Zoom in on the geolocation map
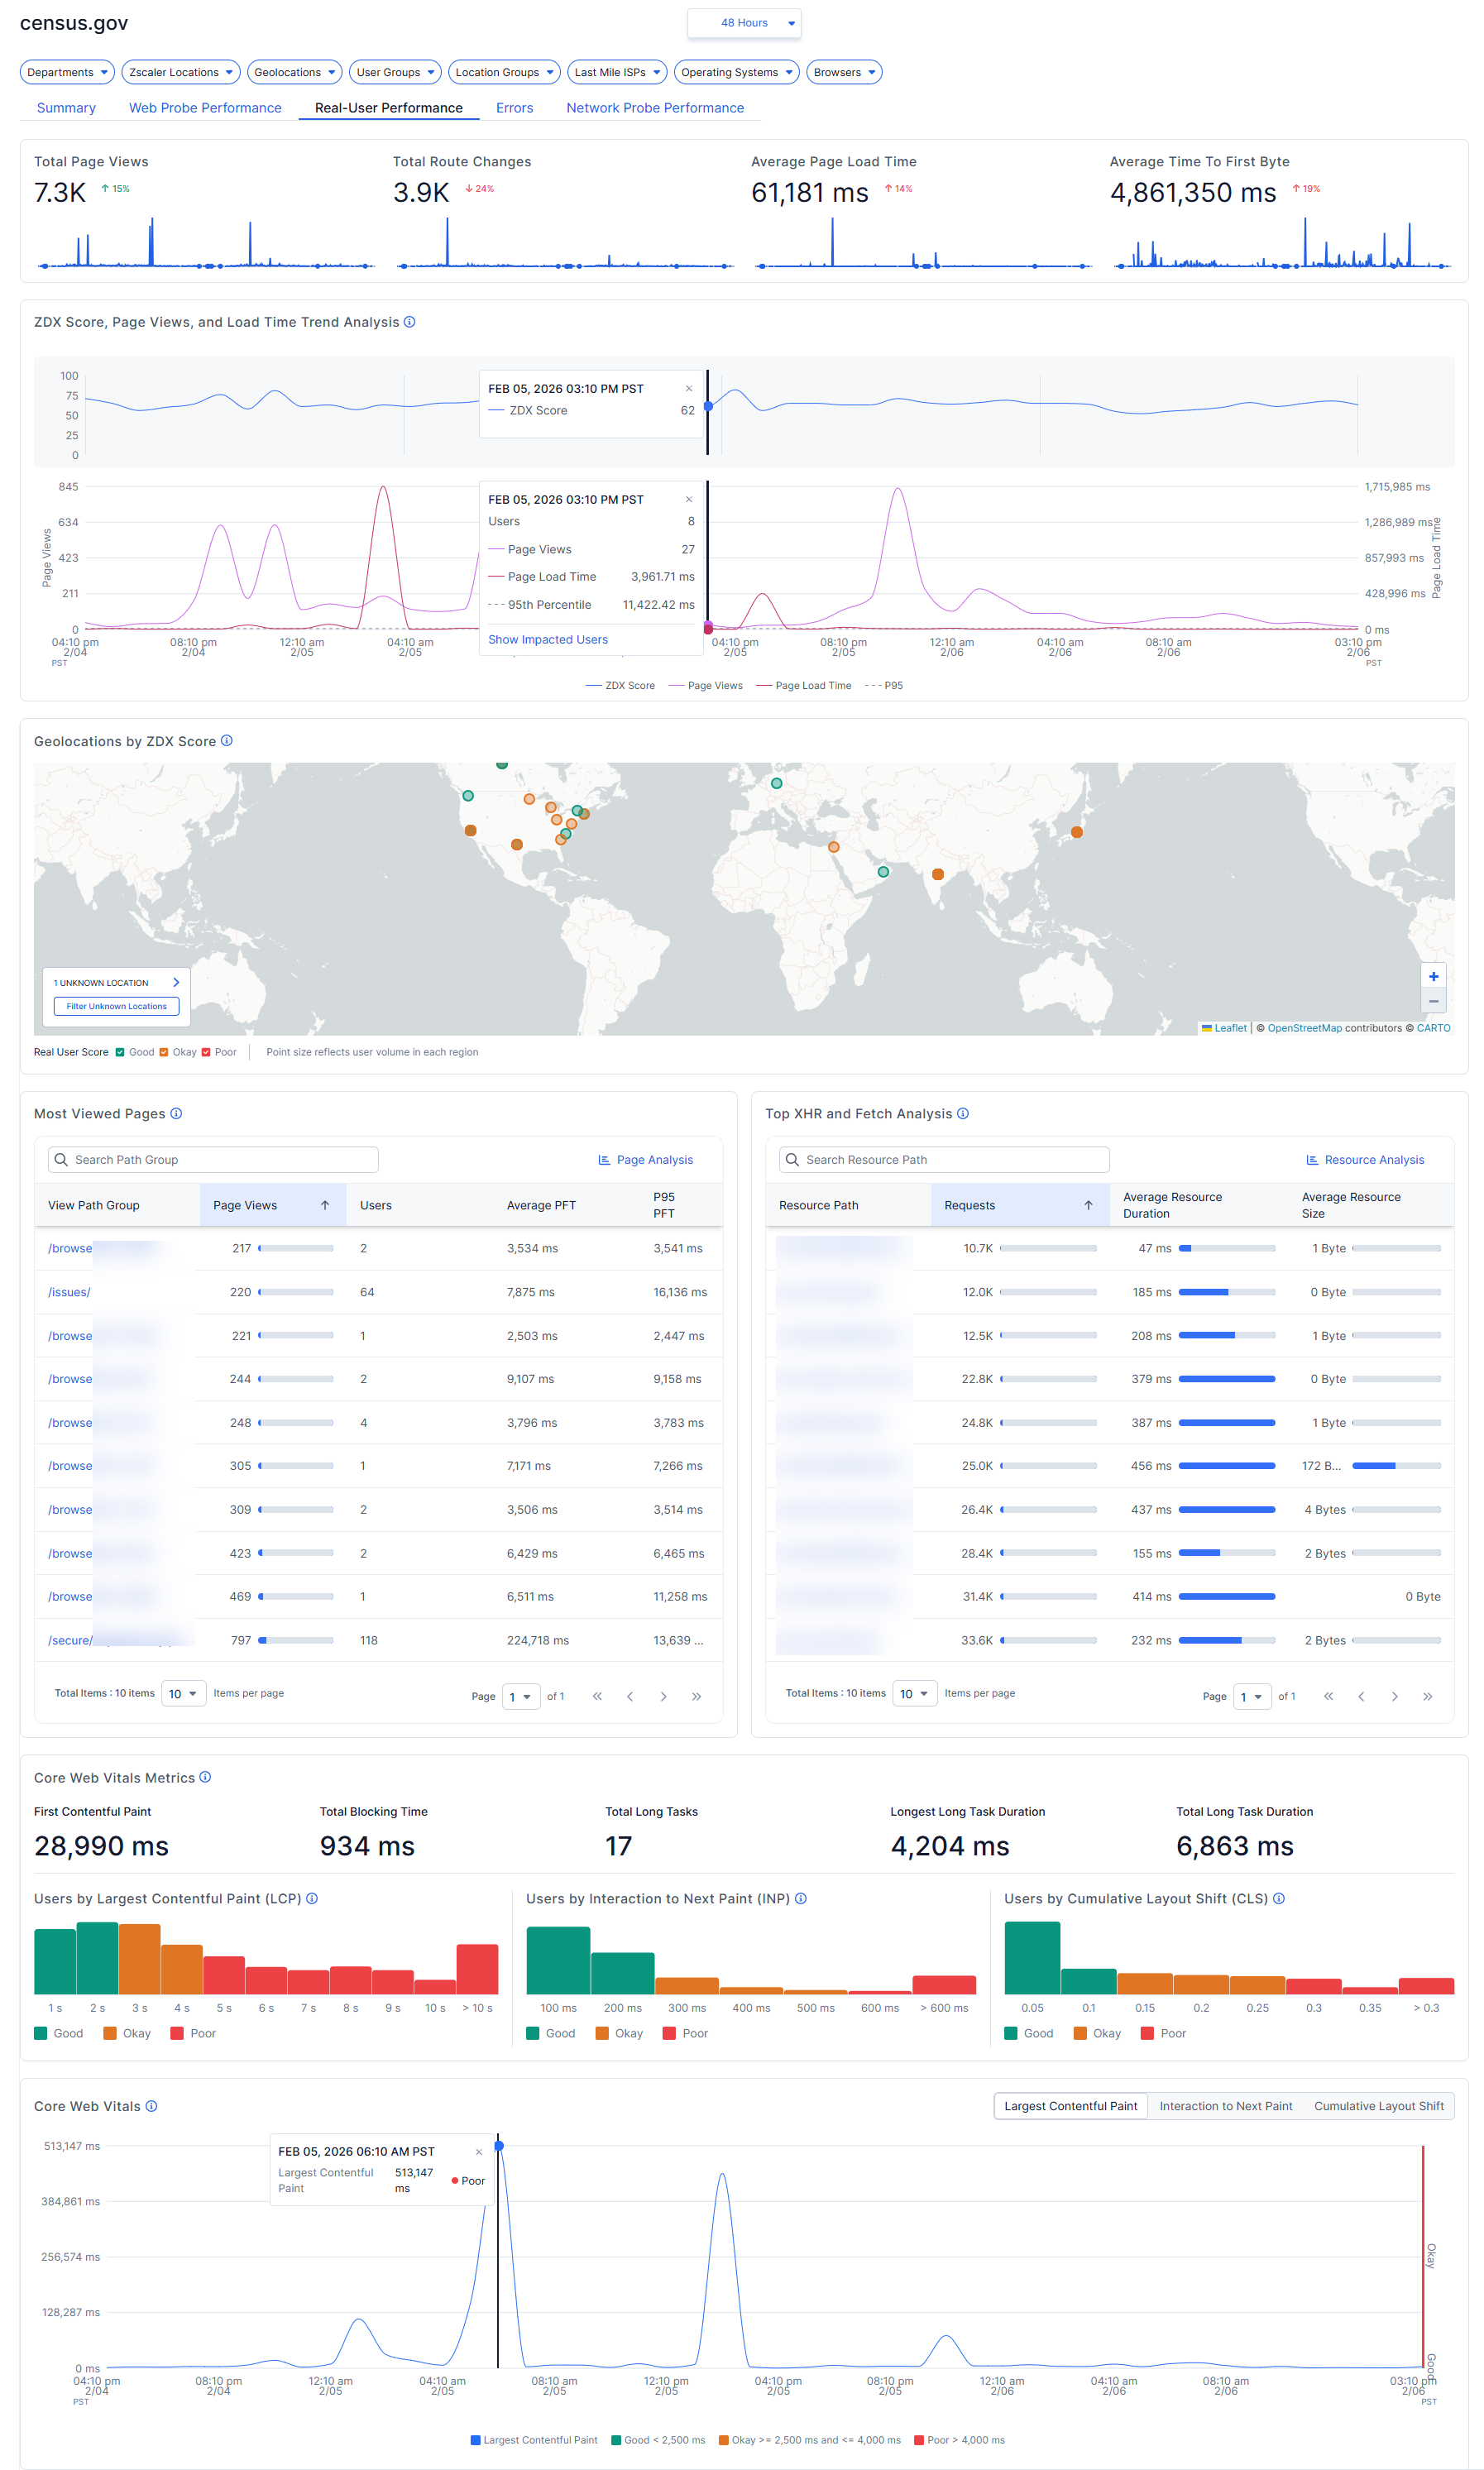The width and height of the screenshot is (1484, 2470). coord(1433,977)
